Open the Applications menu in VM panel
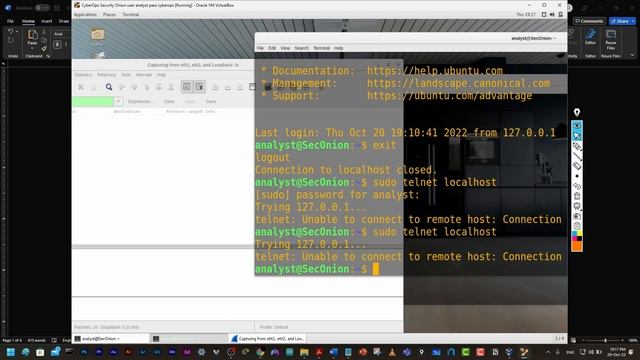 tap(85, 14)
